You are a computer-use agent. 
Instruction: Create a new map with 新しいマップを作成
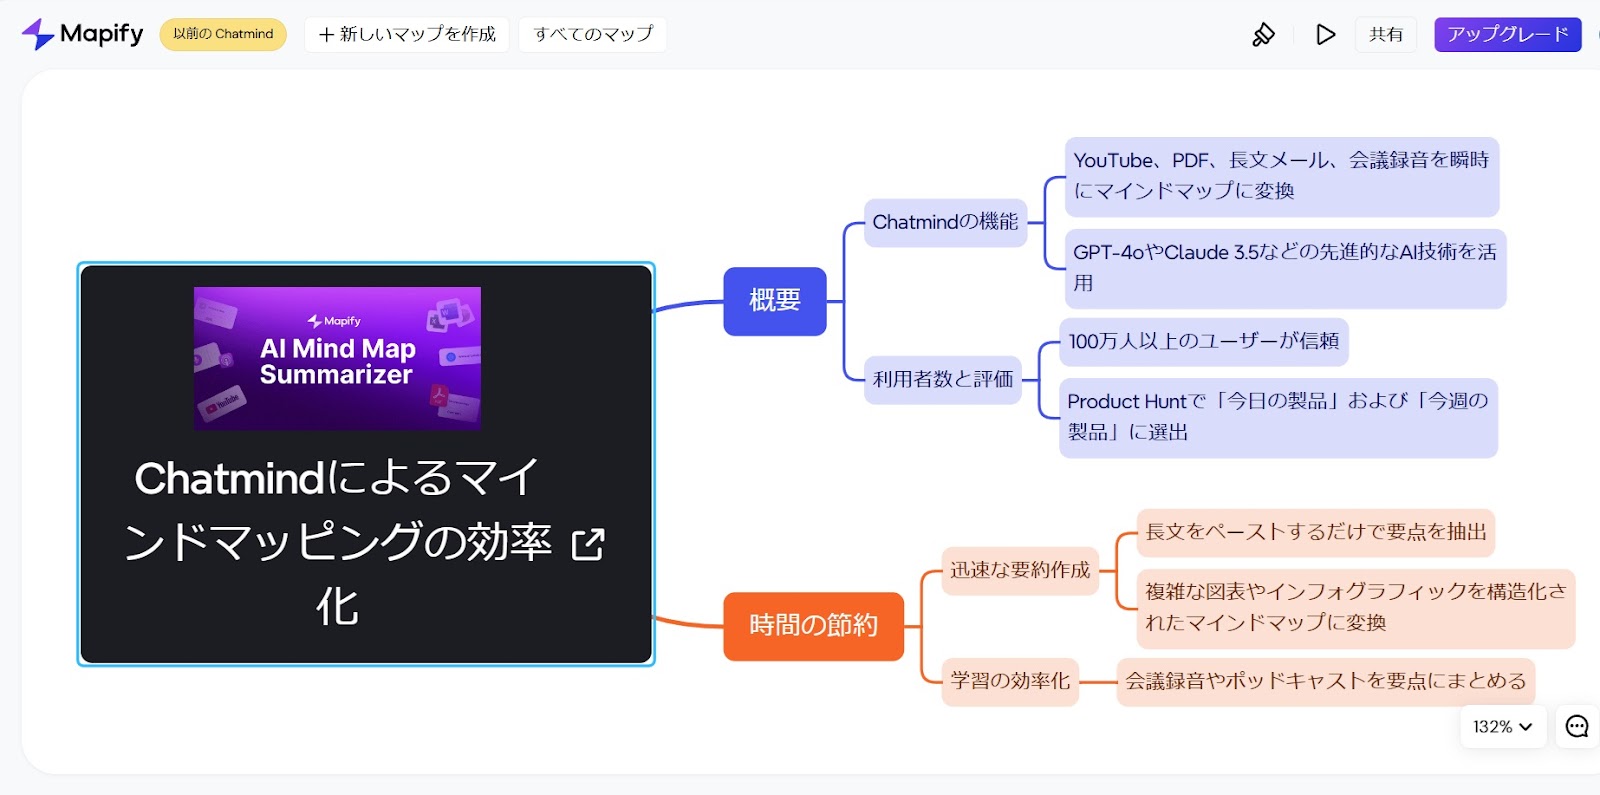407,34
